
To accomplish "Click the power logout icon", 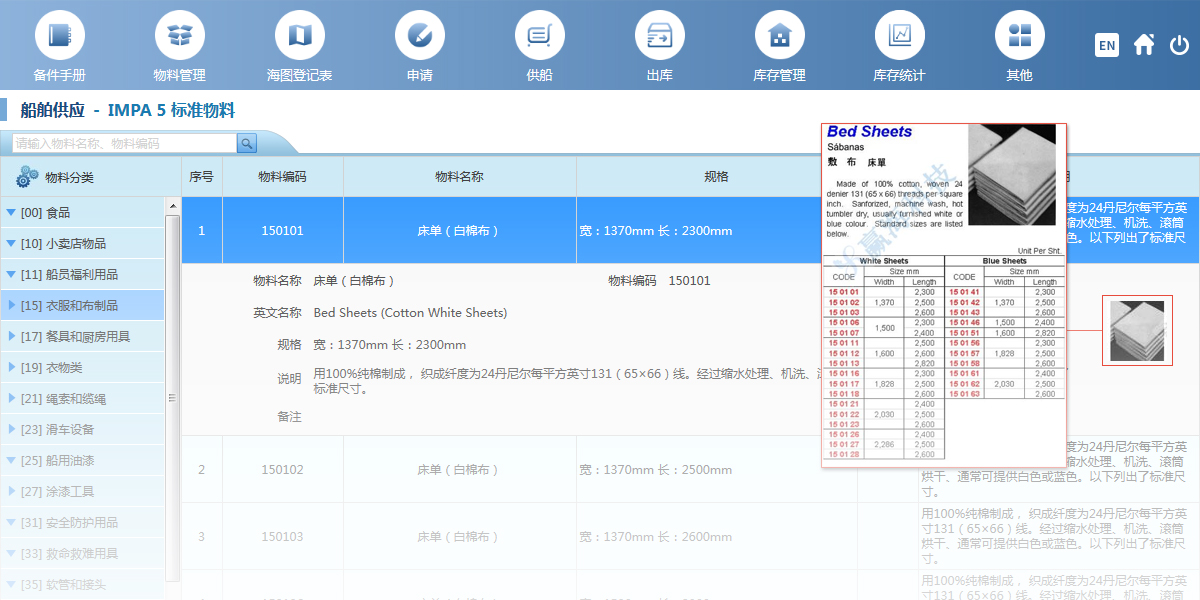I will click(1180, 44).
